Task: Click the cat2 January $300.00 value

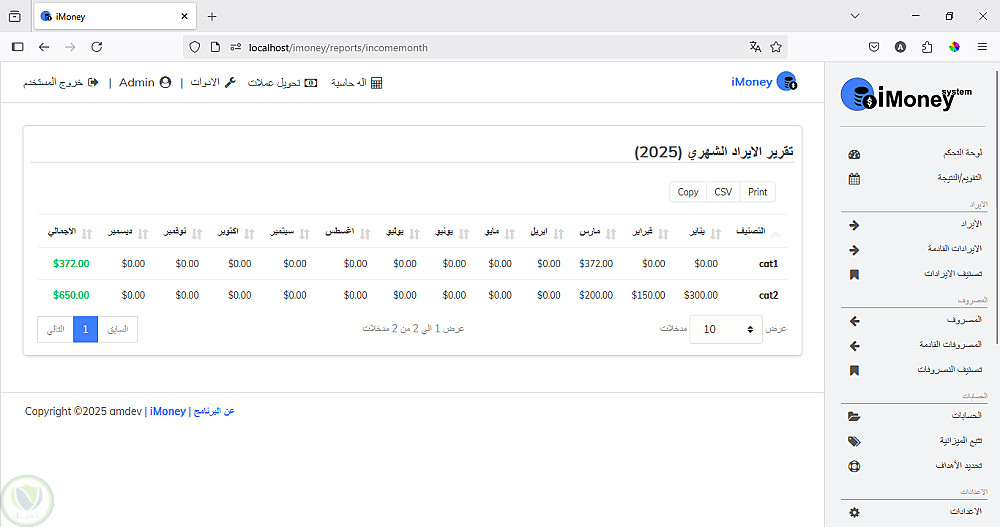Action: point(701,295)
